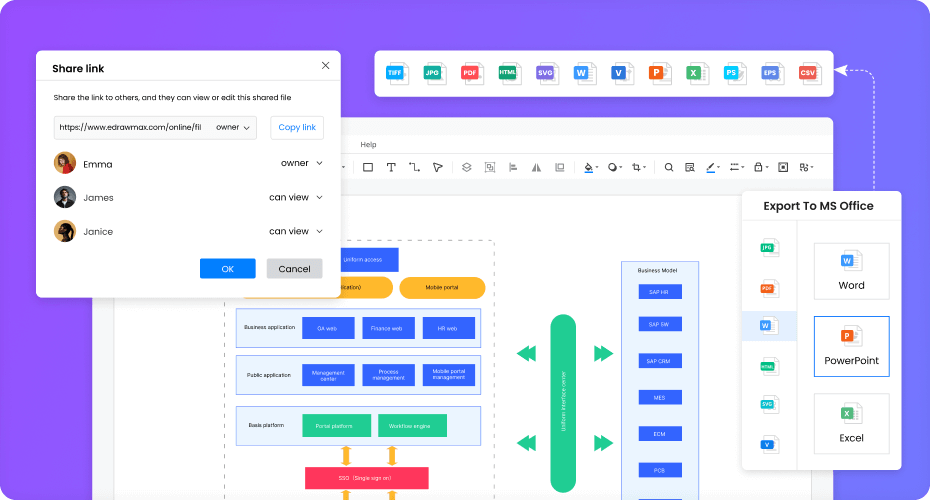Select the 'Mobile portal' shape on canvas
This screenshot has height=500, width=930.
point(442,288)
